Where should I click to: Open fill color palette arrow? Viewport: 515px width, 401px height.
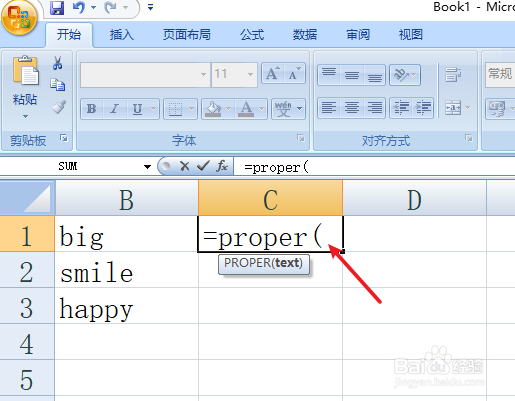[229, 109]
